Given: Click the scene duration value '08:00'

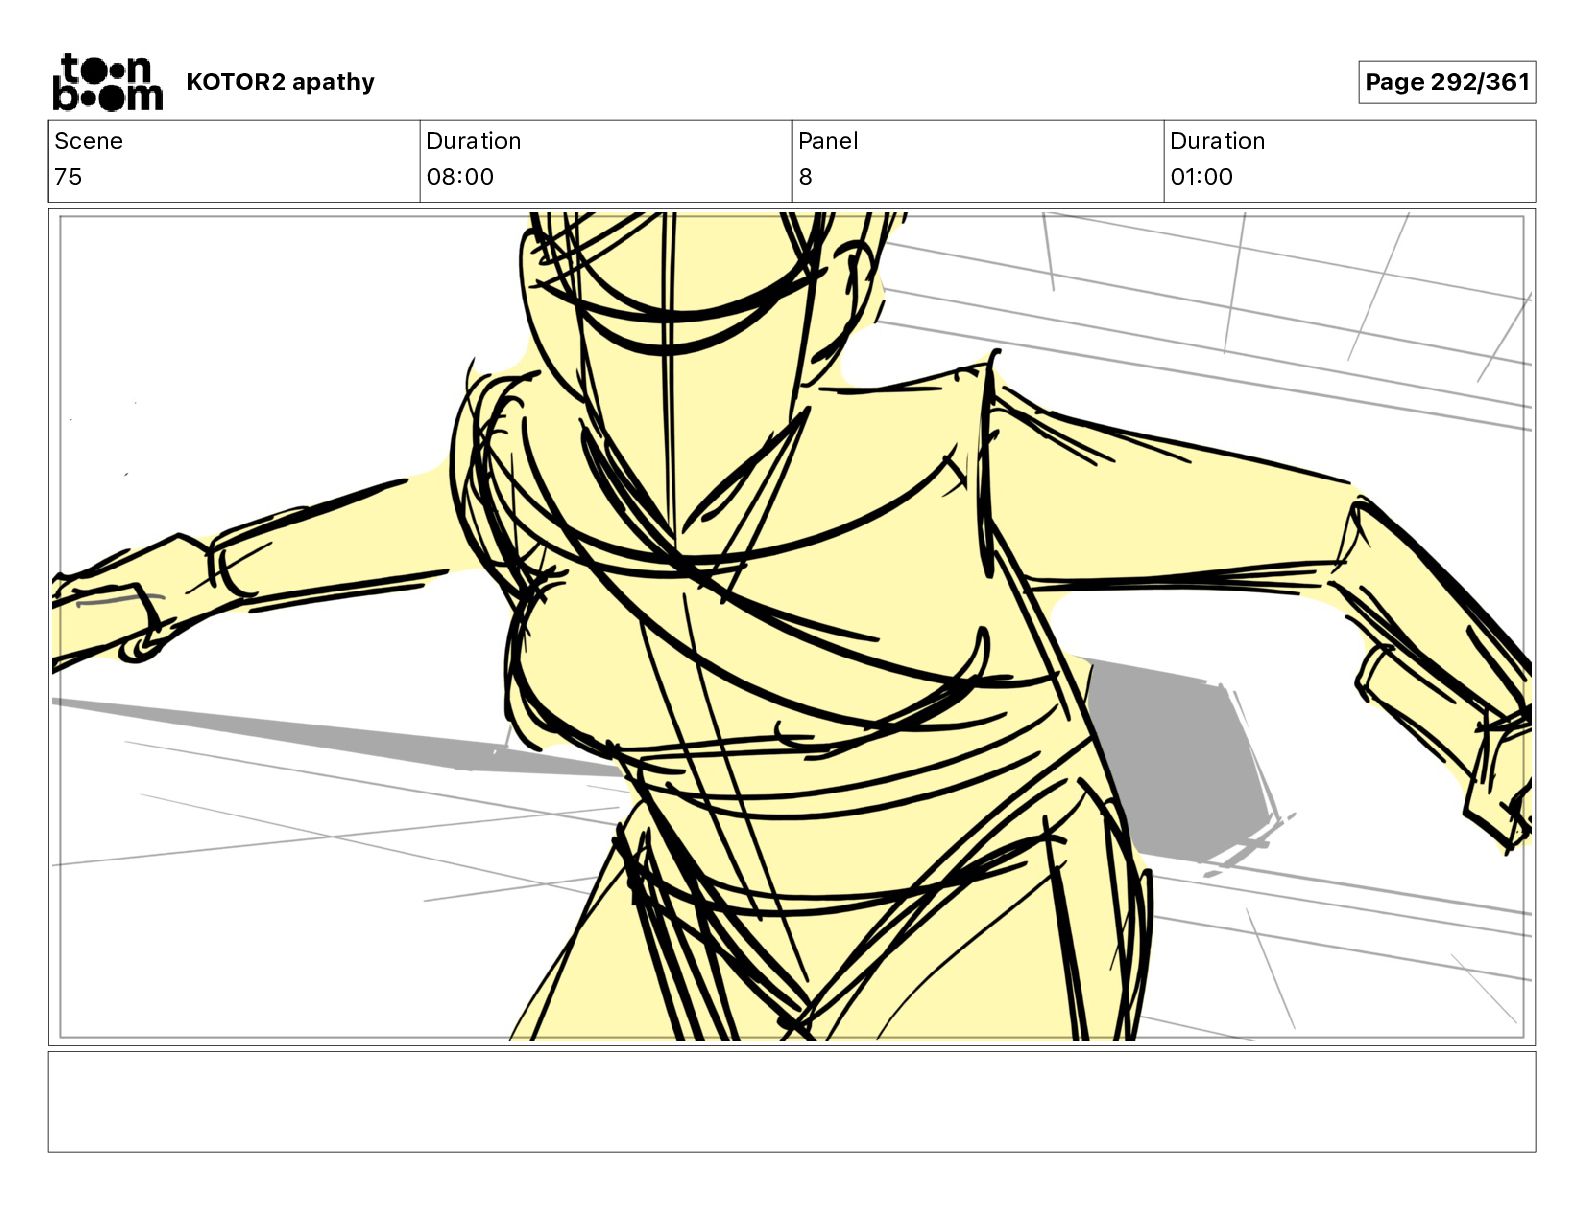Looking at the screenshot, I should pos(460,177).
